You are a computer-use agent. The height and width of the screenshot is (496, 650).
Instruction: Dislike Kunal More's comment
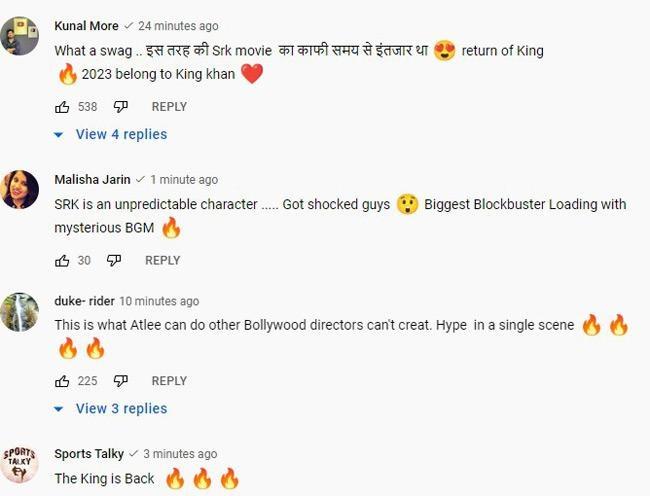coord(120,106)
